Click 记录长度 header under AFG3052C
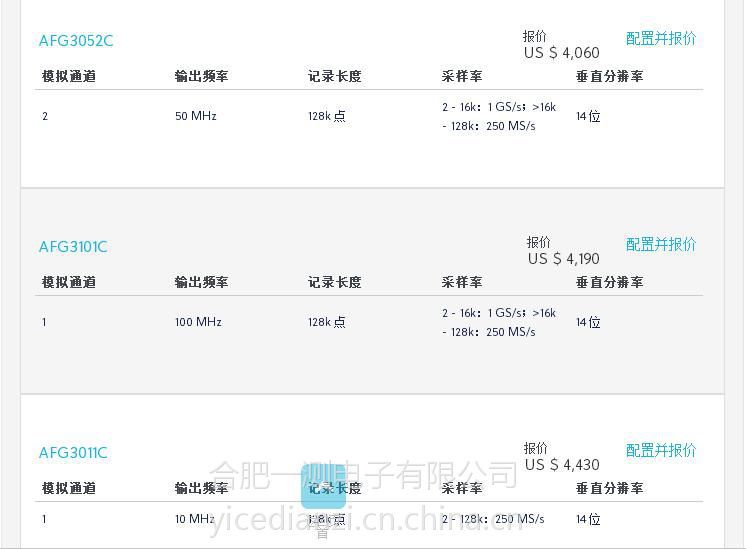 (334, 76)
